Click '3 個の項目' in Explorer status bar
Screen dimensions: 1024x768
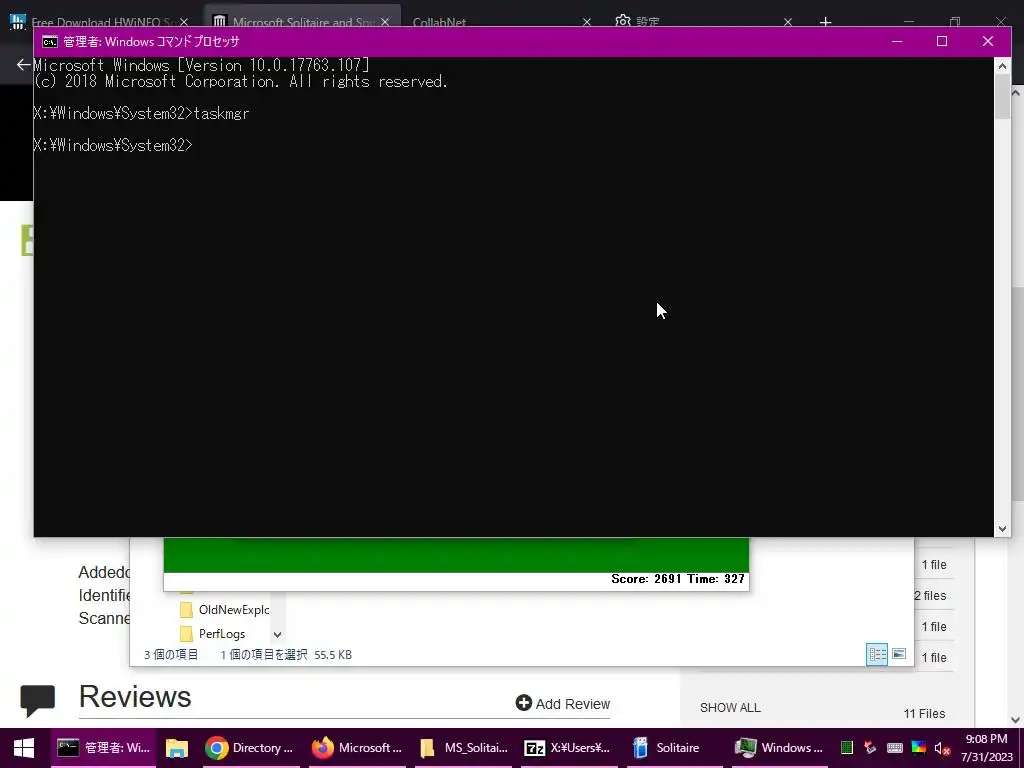click(x=170, y=654)
